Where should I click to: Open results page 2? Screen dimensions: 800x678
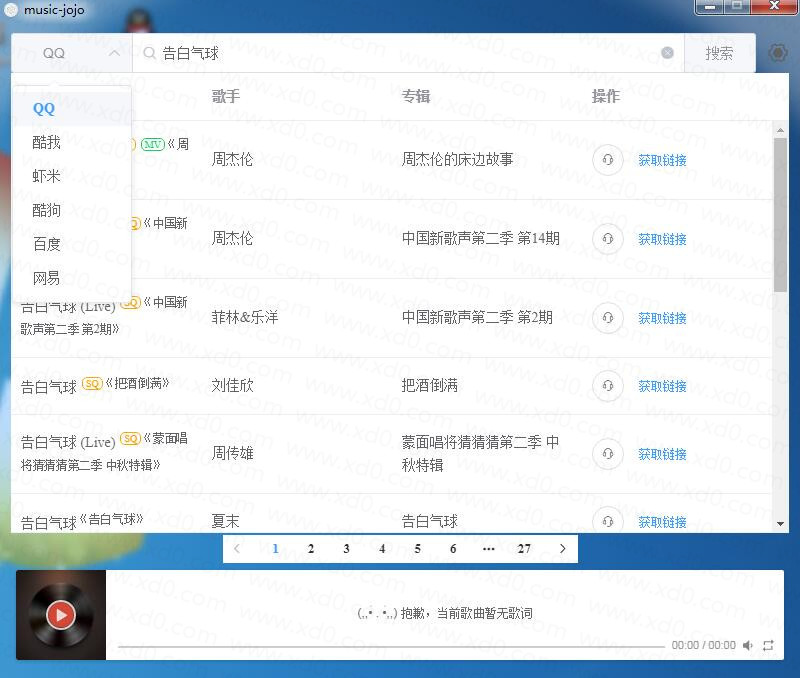tap(311, 548)
